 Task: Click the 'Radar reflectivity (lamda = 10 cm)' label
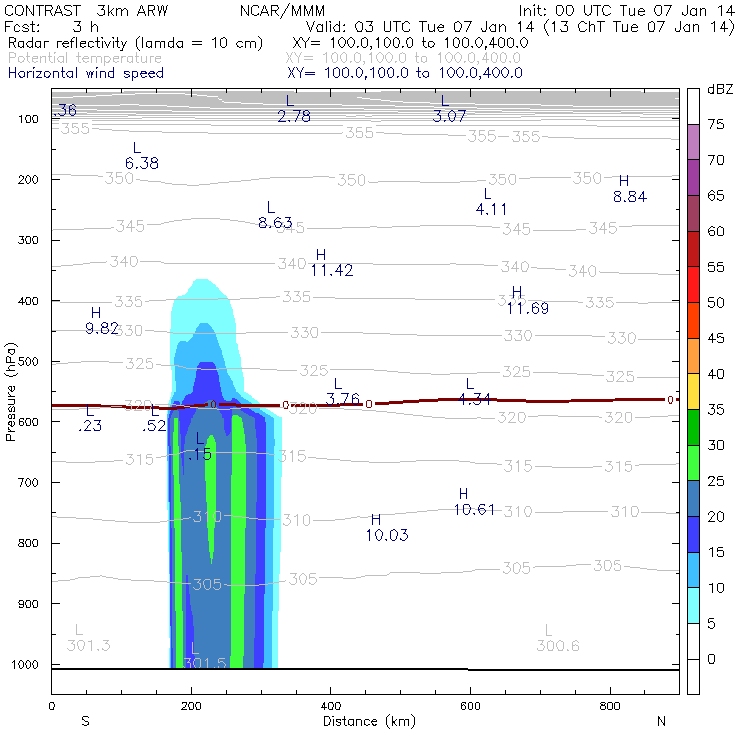135,43
